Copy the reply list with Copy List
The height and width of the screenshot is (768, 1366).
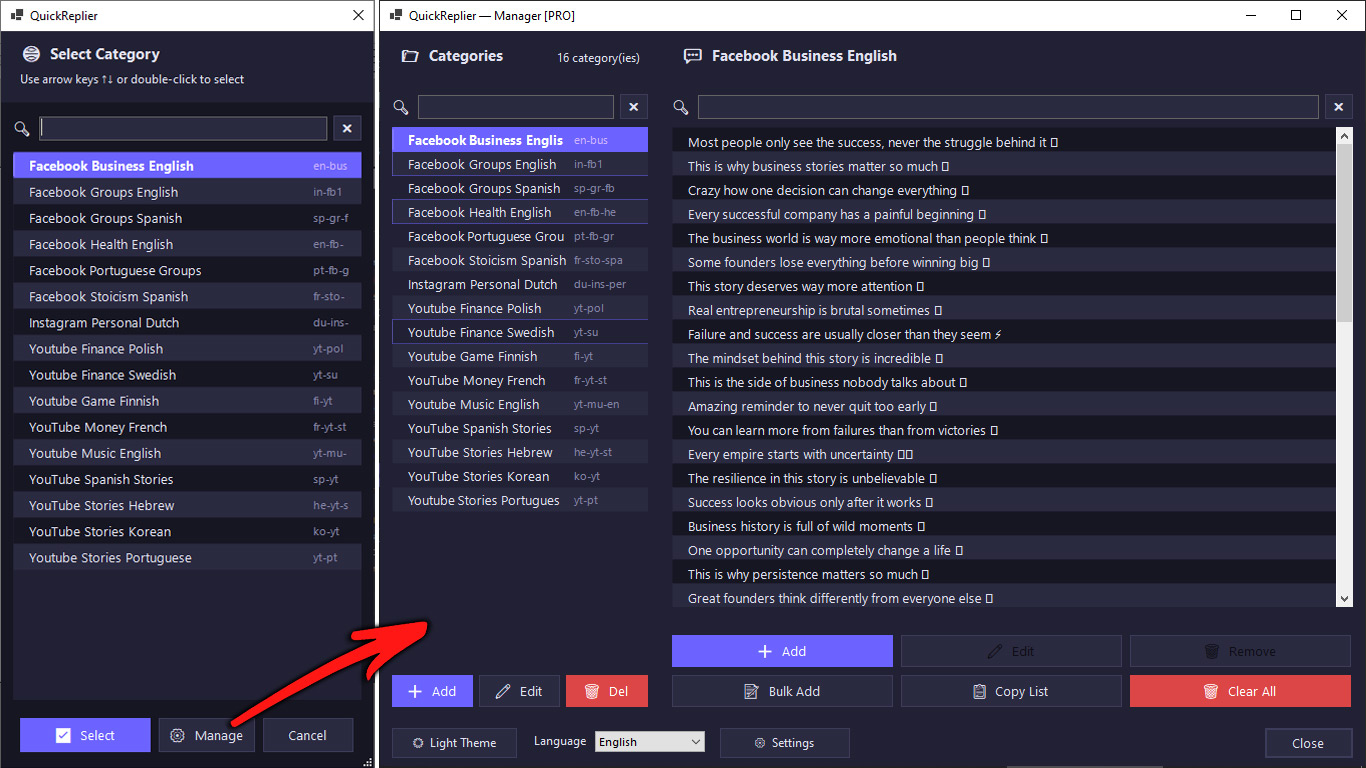point(1011,691)
